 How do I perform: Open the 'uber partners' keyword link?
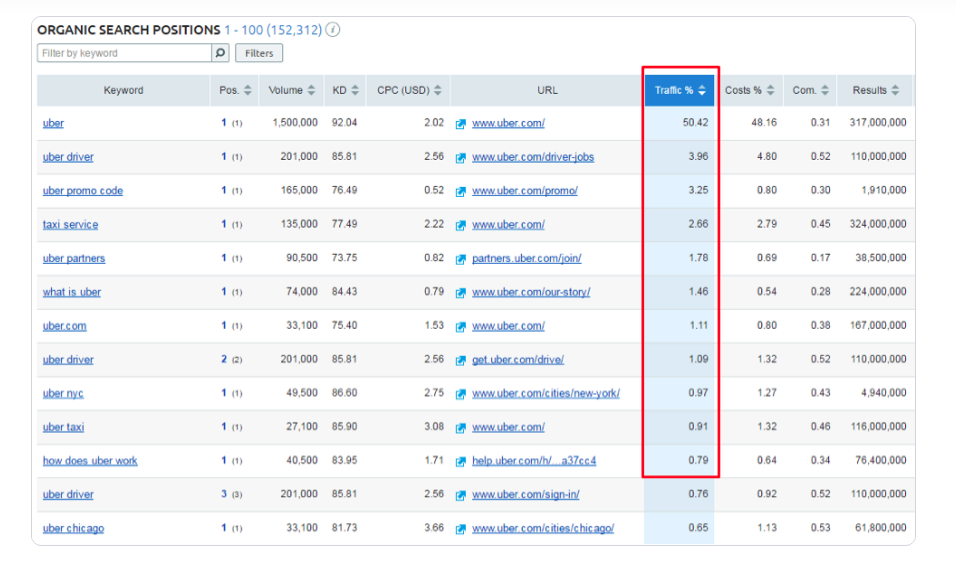click(x=74, y=259)
